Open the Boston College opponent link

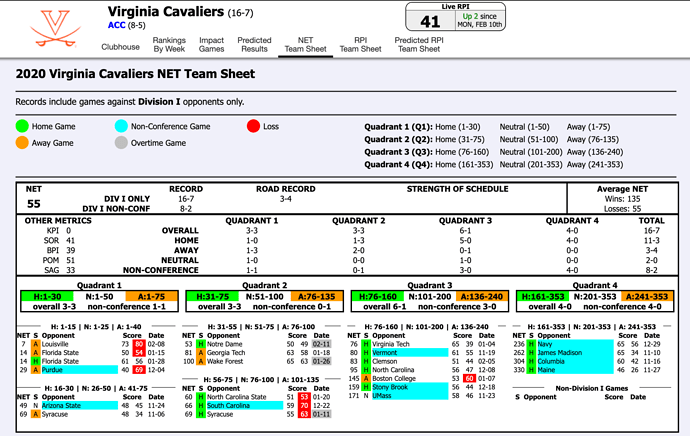pyautogui.click(x=394, y=378)
